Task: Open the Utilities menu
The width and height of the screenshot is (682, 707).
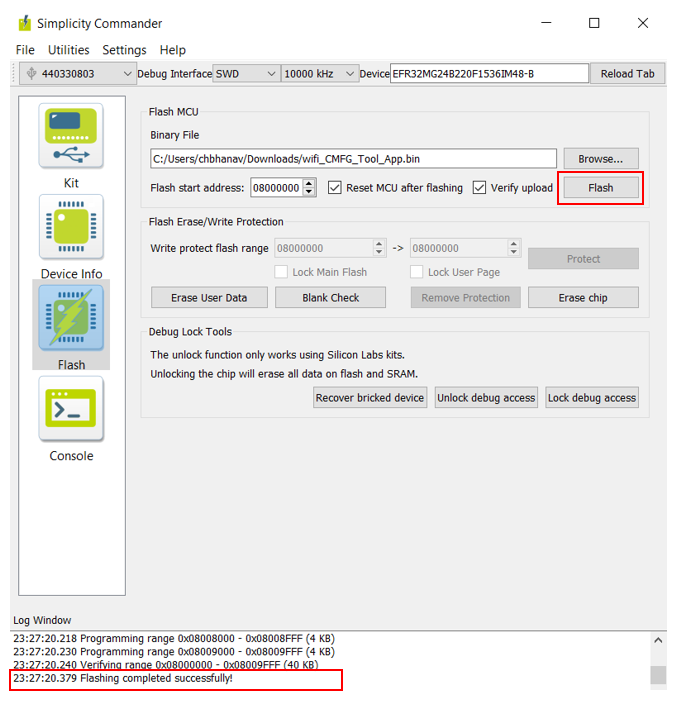Action: pos(69,50)
